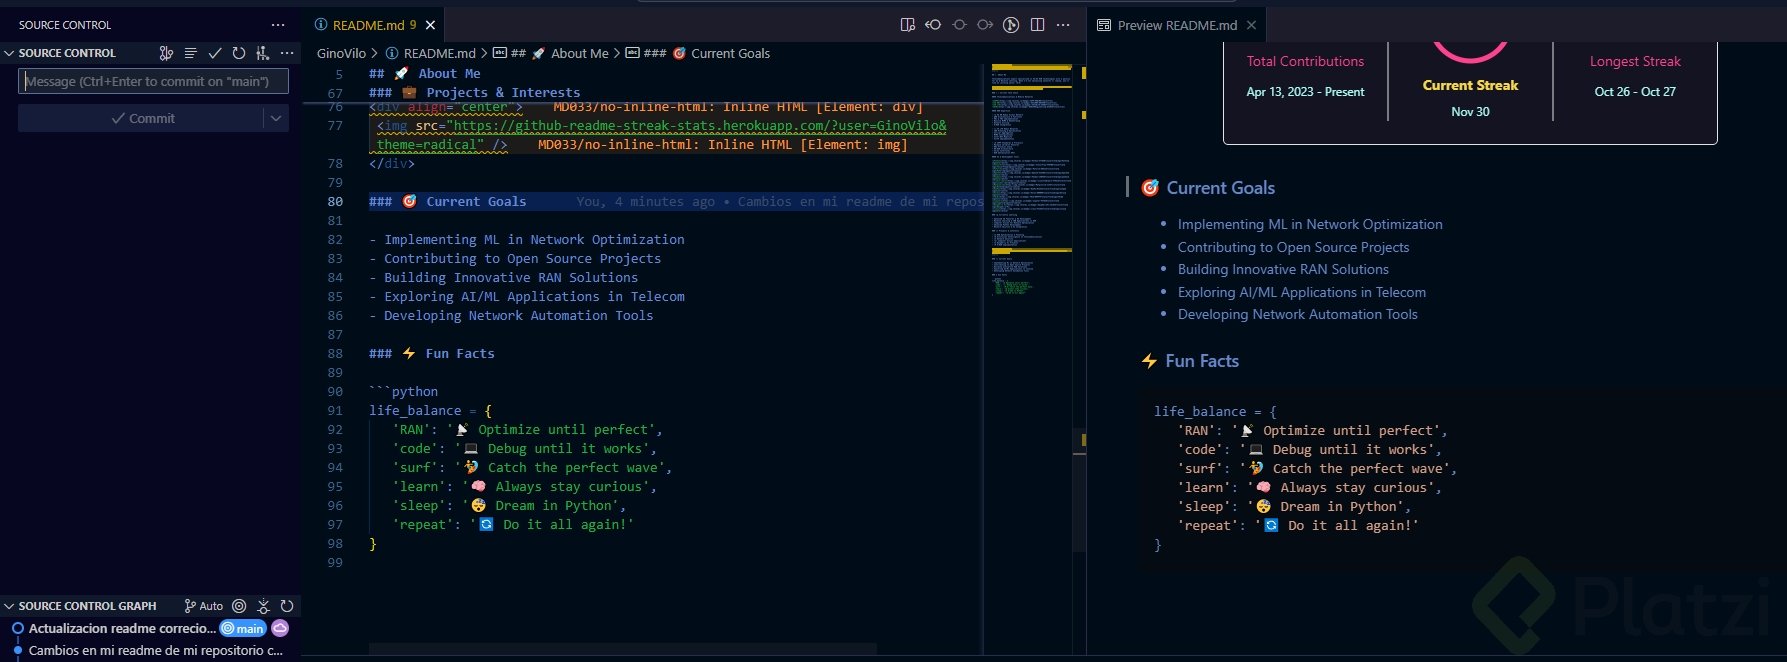Toggle the Auto branch filter in graph
Image resolution: width=1787 pixels, height=662 pixels.
(x=204, y=606)
